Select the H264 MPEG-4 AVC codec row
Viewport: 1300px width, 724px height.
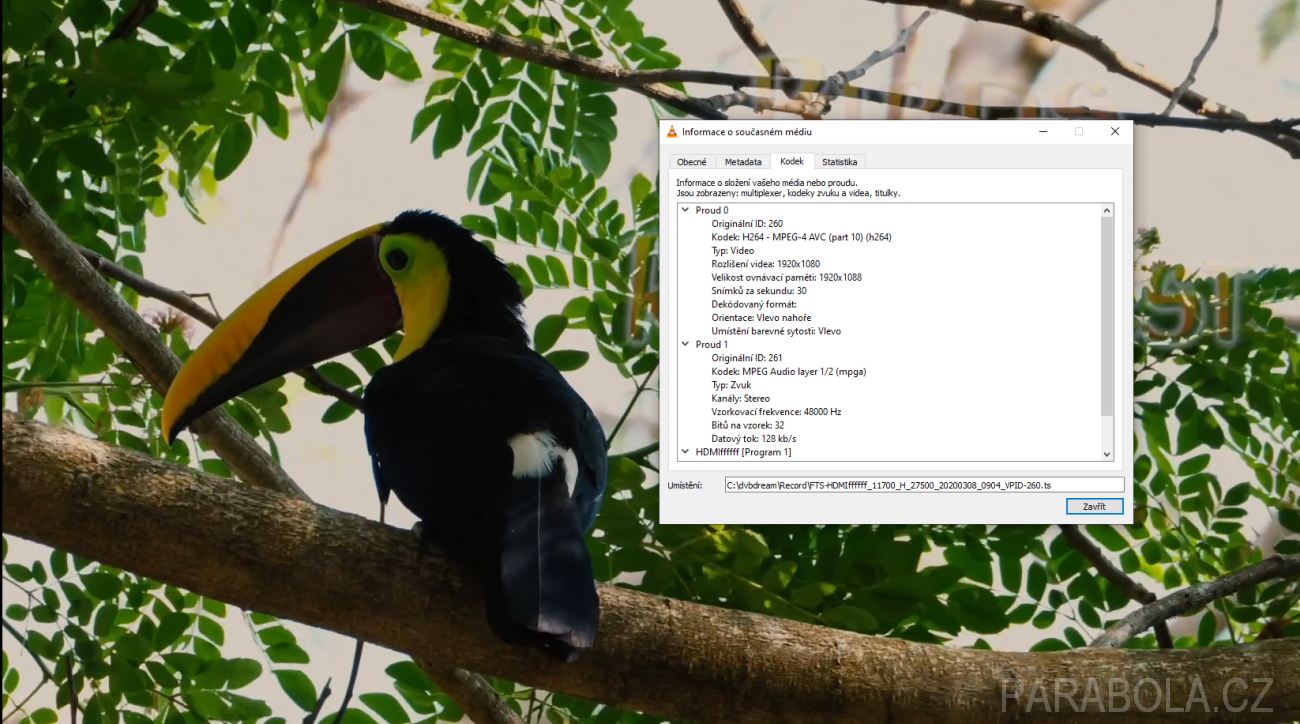[x=800, y=238]
